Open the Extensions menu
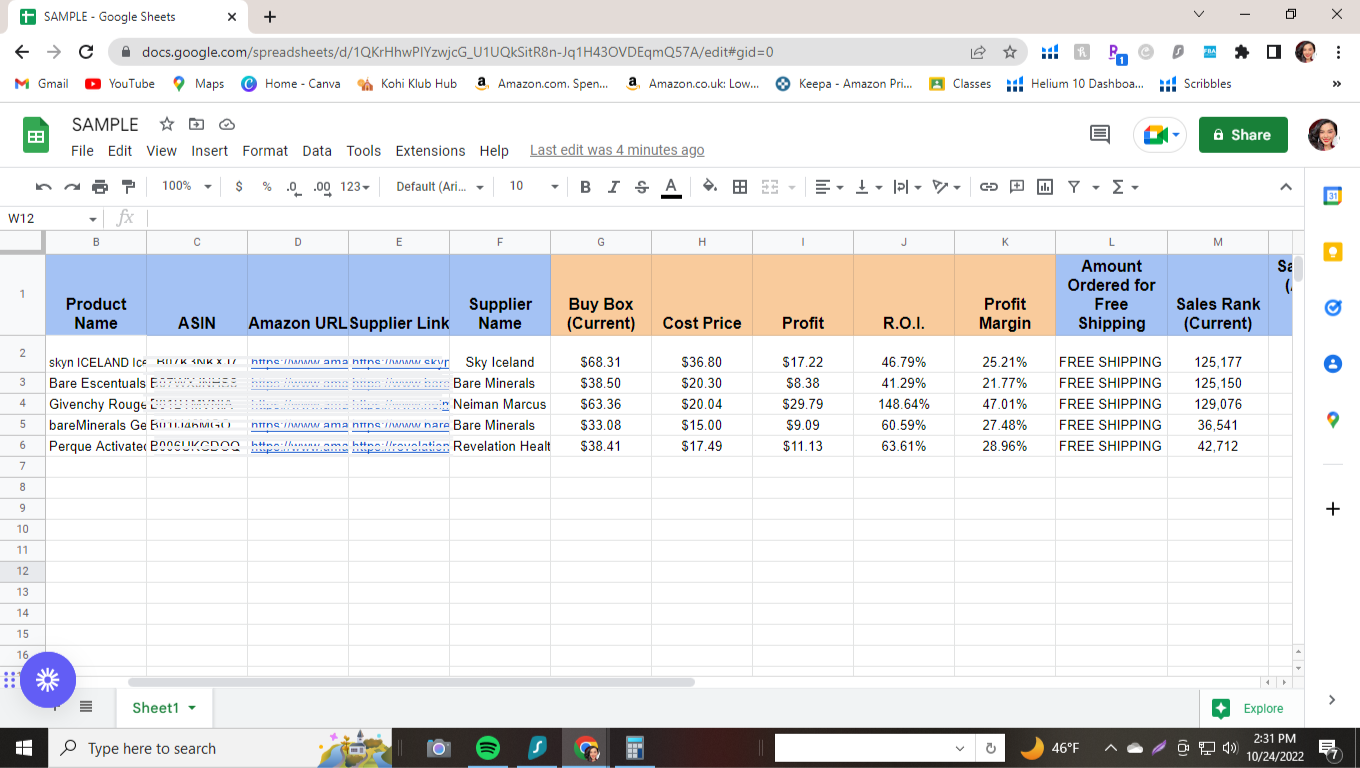 (x=430, y=151)
